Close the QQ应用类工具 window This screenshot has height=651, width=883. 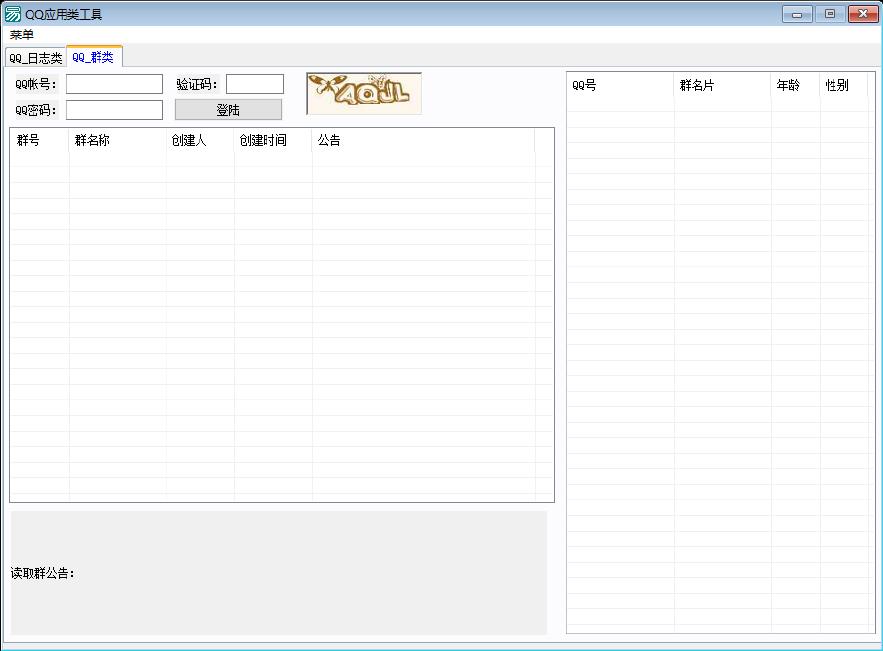click(x=863, y=14)
